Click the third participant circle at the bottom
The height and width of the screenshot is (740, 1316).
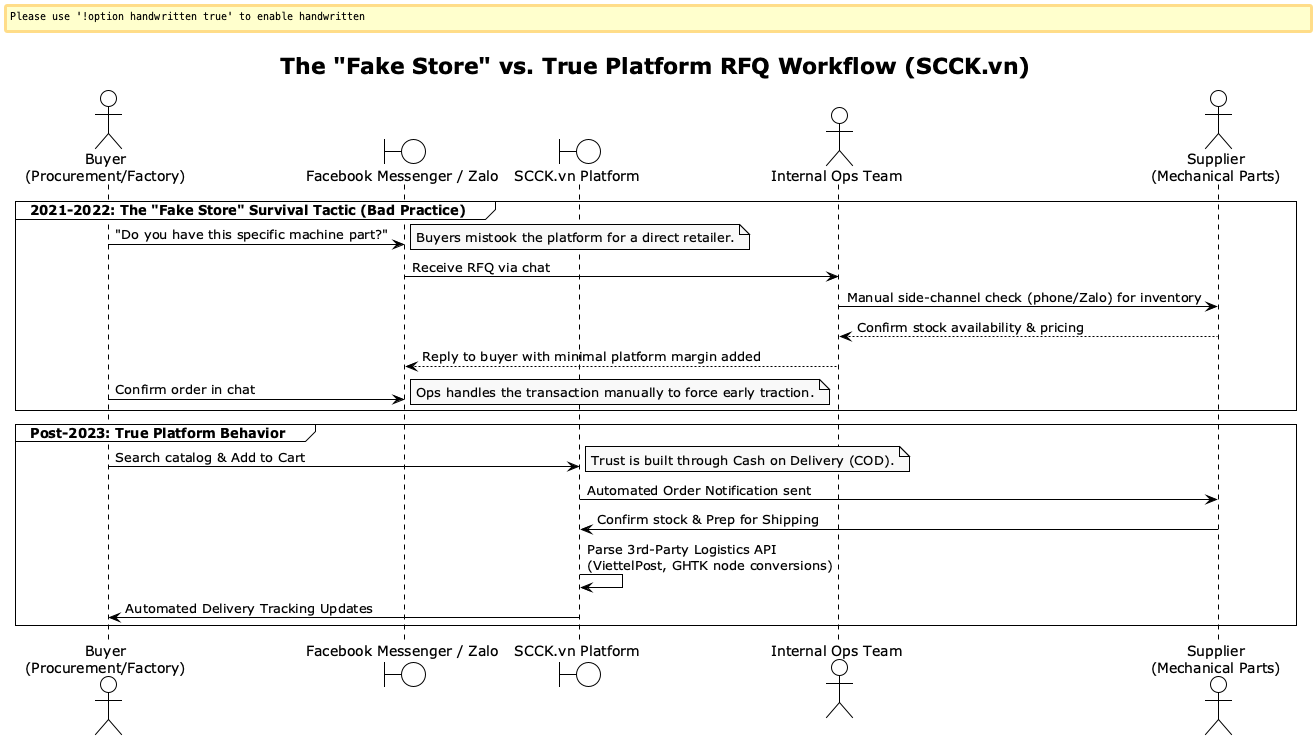(588, 673)
